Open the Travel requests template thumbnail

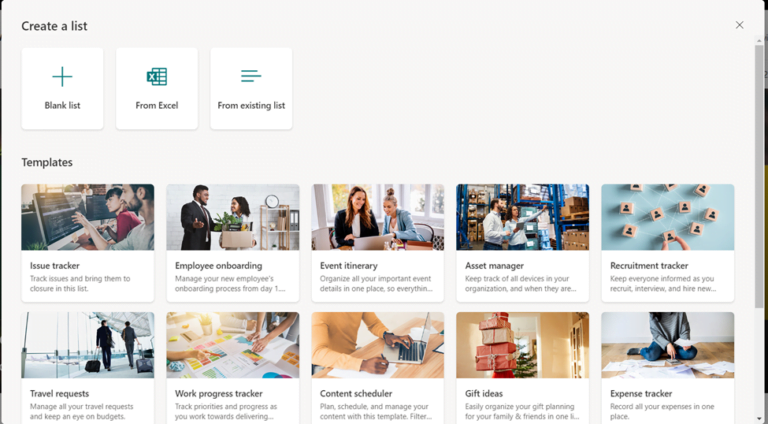[x=88, y=345]
